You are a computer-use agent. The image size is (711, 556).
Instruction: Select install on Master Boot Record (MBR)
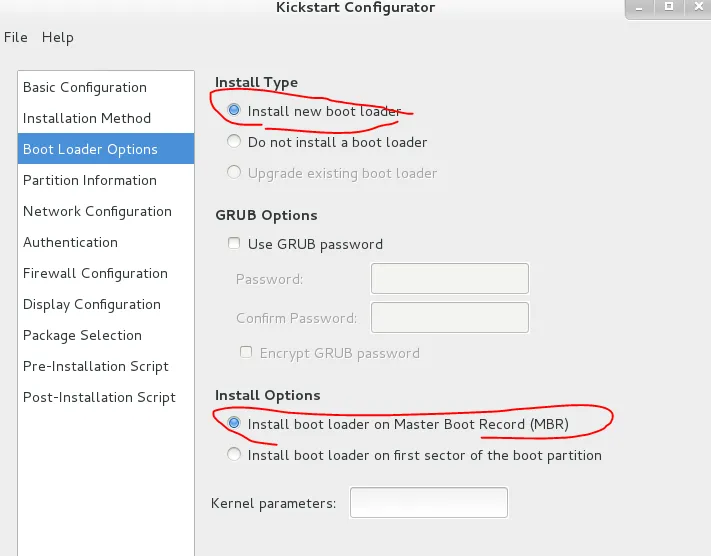click(234, 424)
